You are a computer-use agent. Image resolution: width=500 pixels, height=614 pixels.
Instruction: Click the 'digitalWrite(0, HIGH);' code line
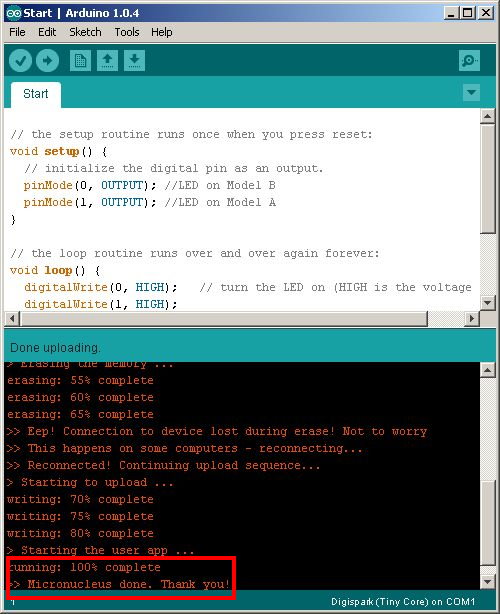101,287
